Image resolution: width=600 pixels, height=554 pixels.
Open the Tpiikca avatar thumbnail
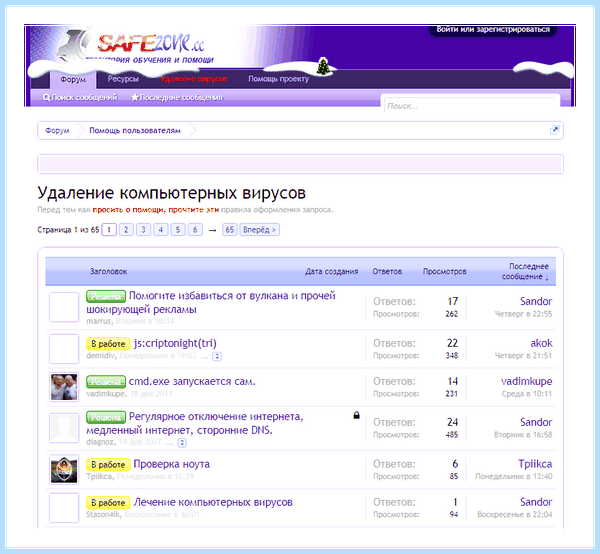(64, 469)
